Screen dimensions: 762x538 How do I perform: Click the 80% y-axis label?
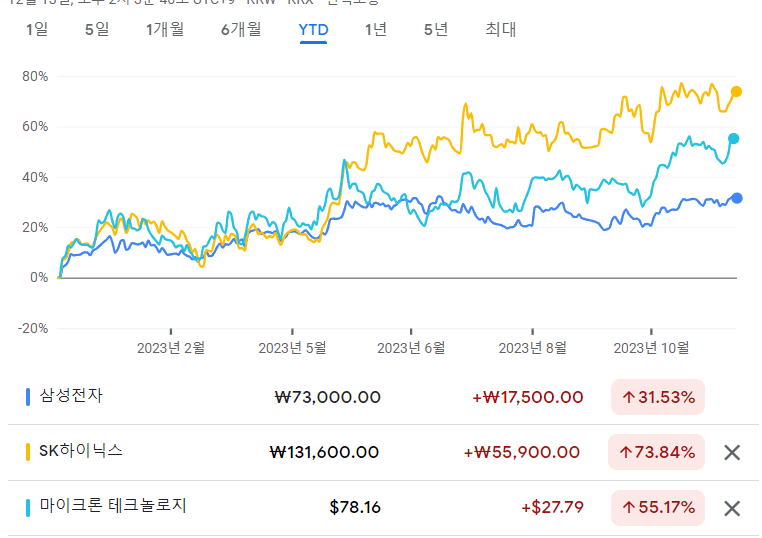click(35, 76)
